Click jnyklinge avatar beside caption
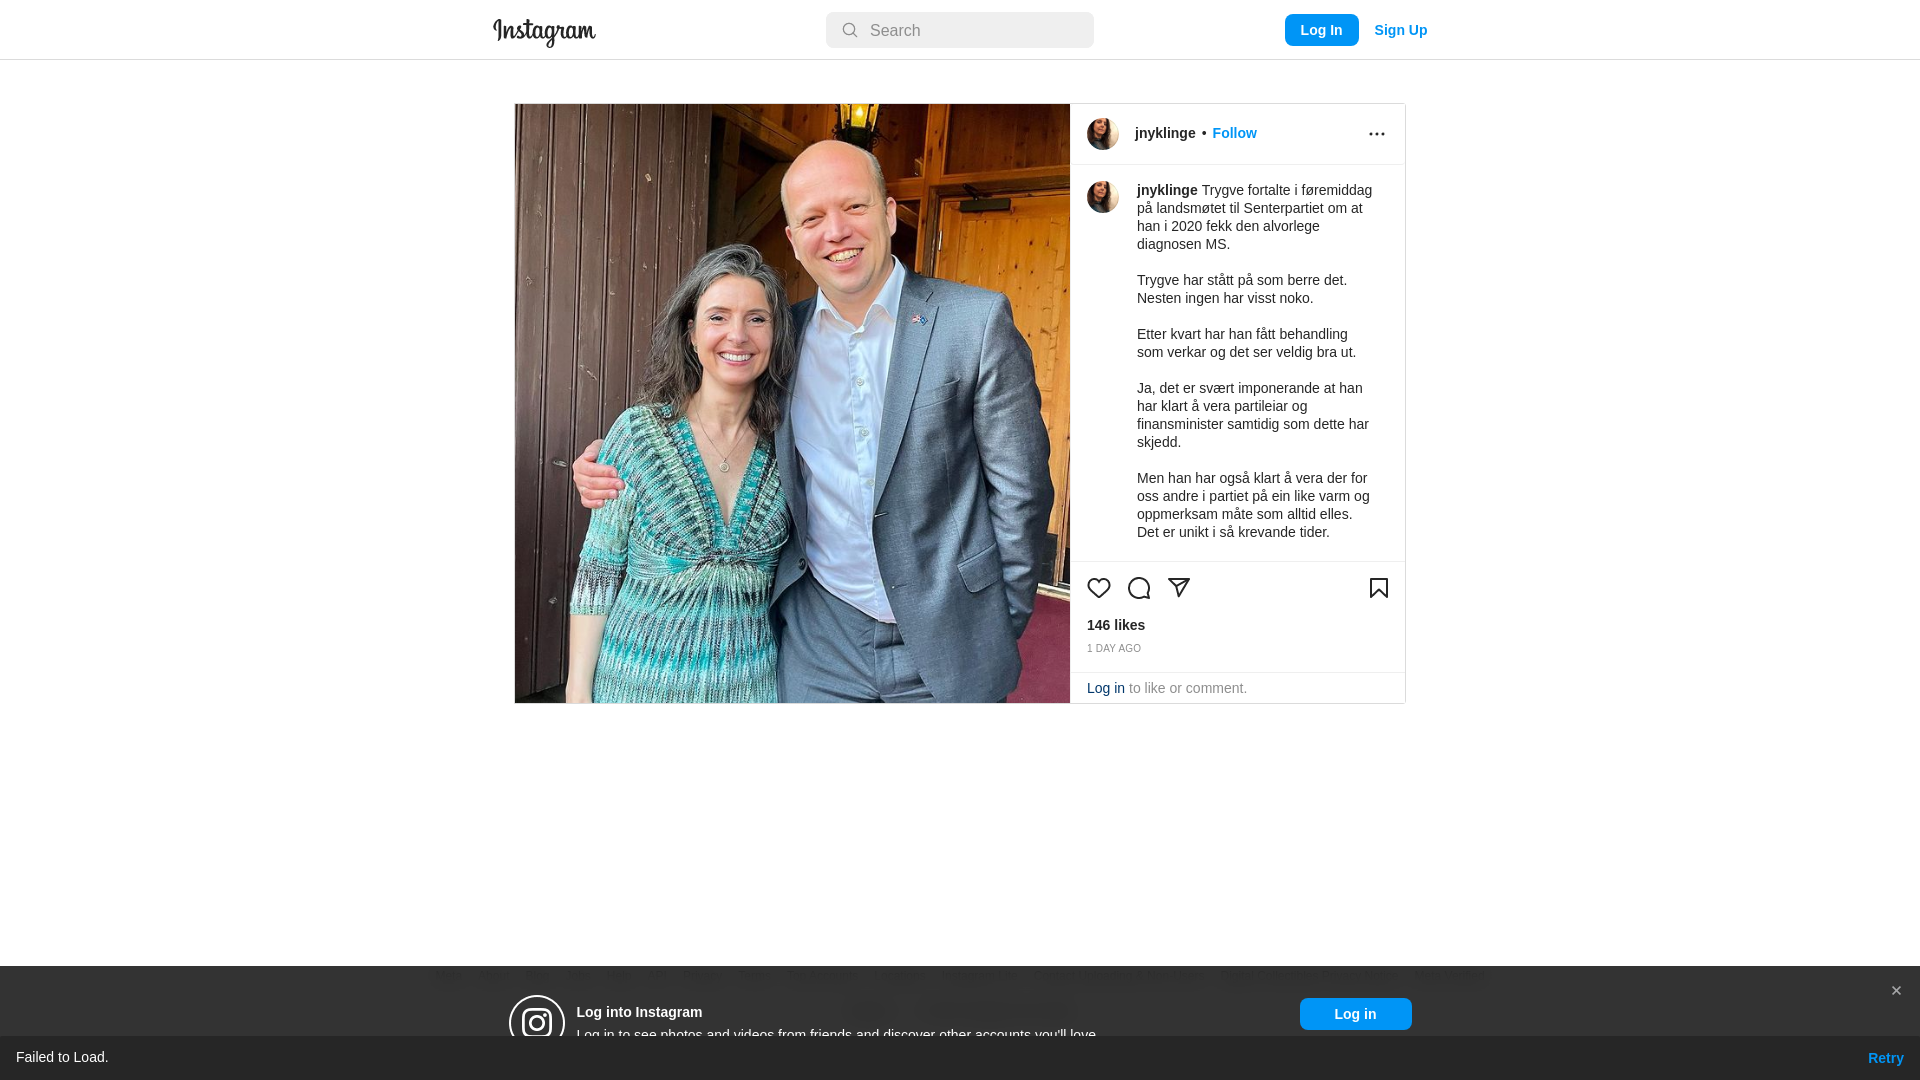Screen dimensions: 1920x1080 click(x=1103, y=197)
